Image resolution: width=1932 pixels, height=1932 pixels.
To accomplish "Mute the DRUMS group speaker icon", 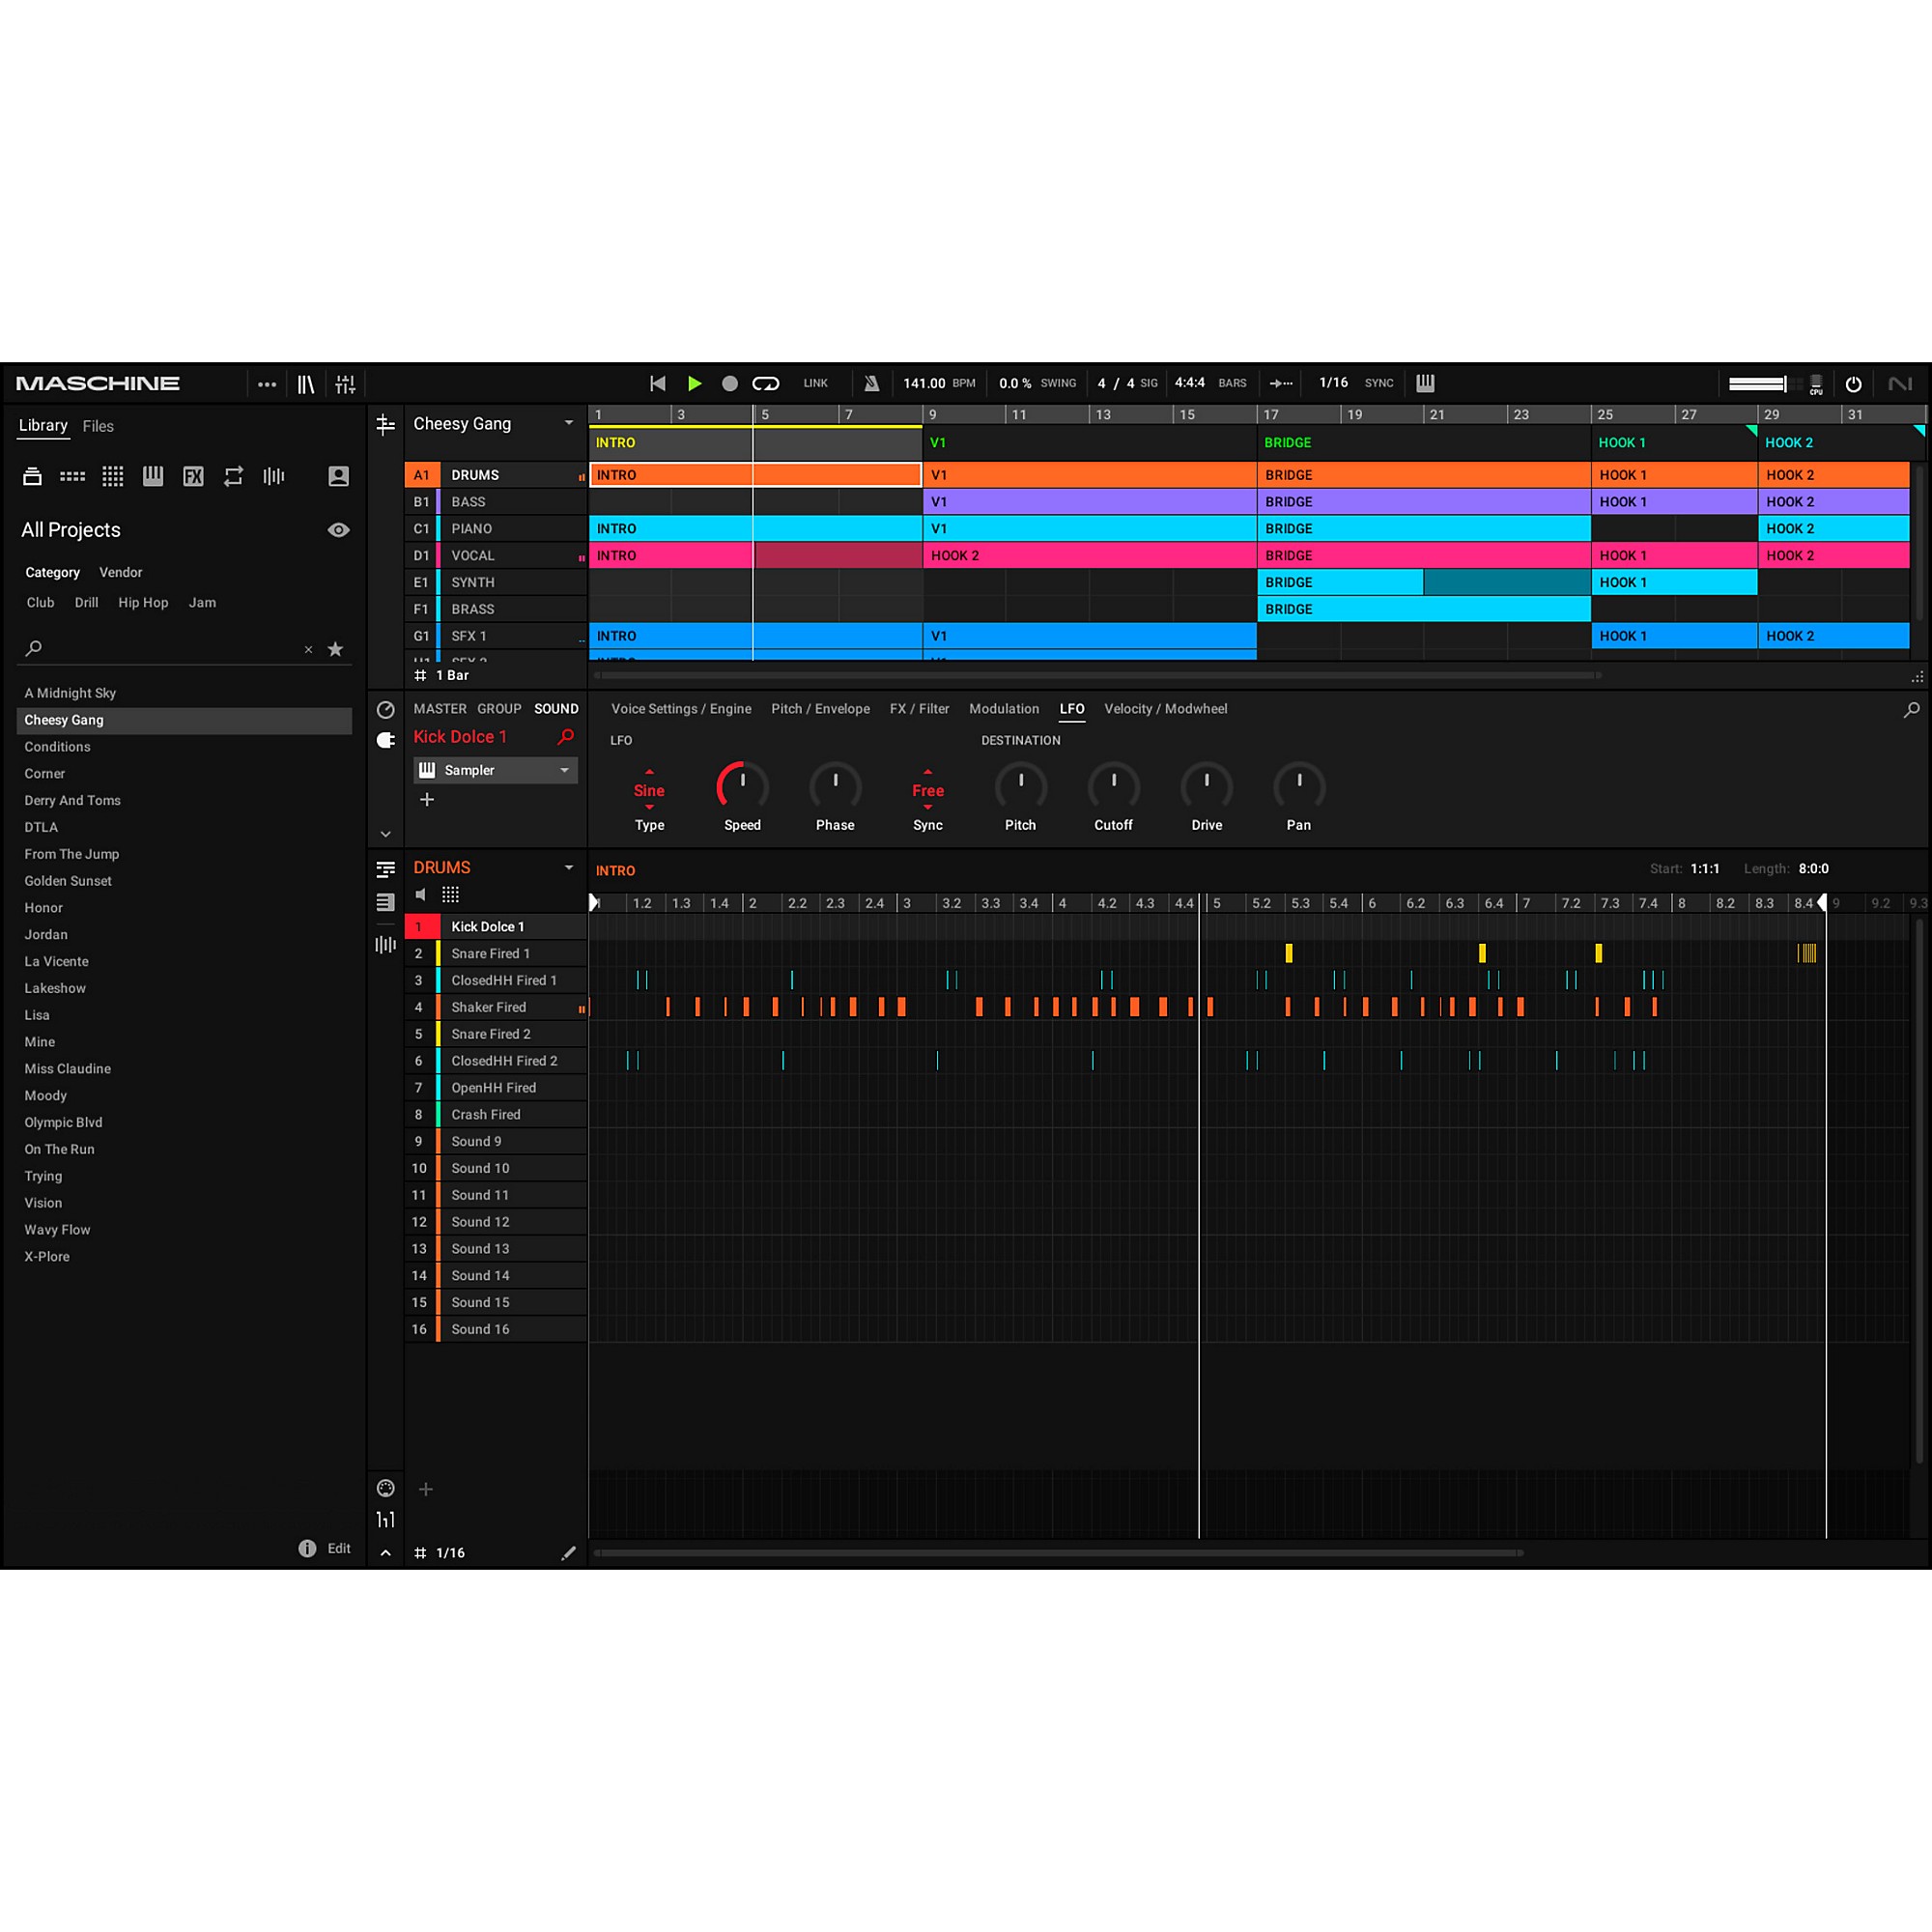I will pyautogui.click(x=421, y=894).
